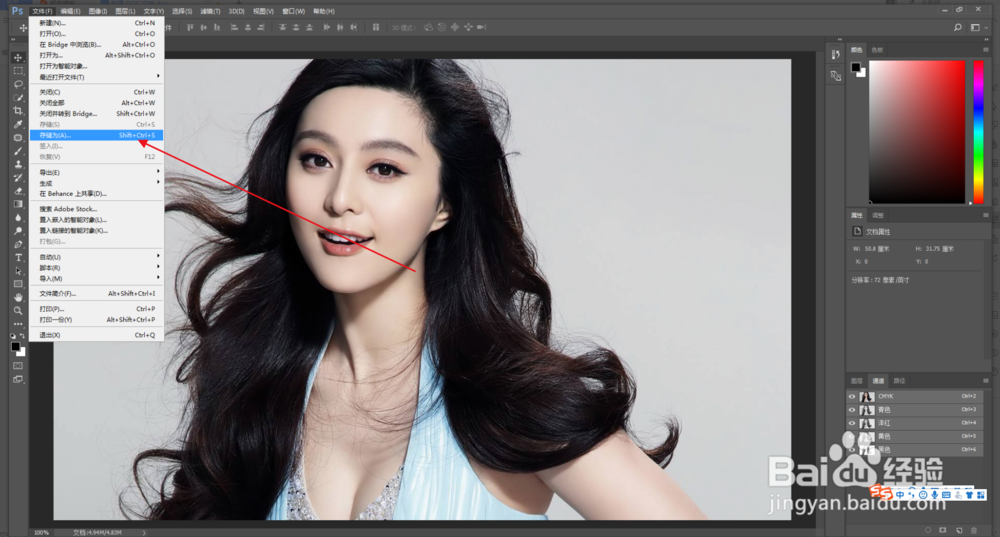Open the Properties panel flyout menu
The width and height of the screenshot is (1000, 537).
pyautogui.click(x=985, y=215)
